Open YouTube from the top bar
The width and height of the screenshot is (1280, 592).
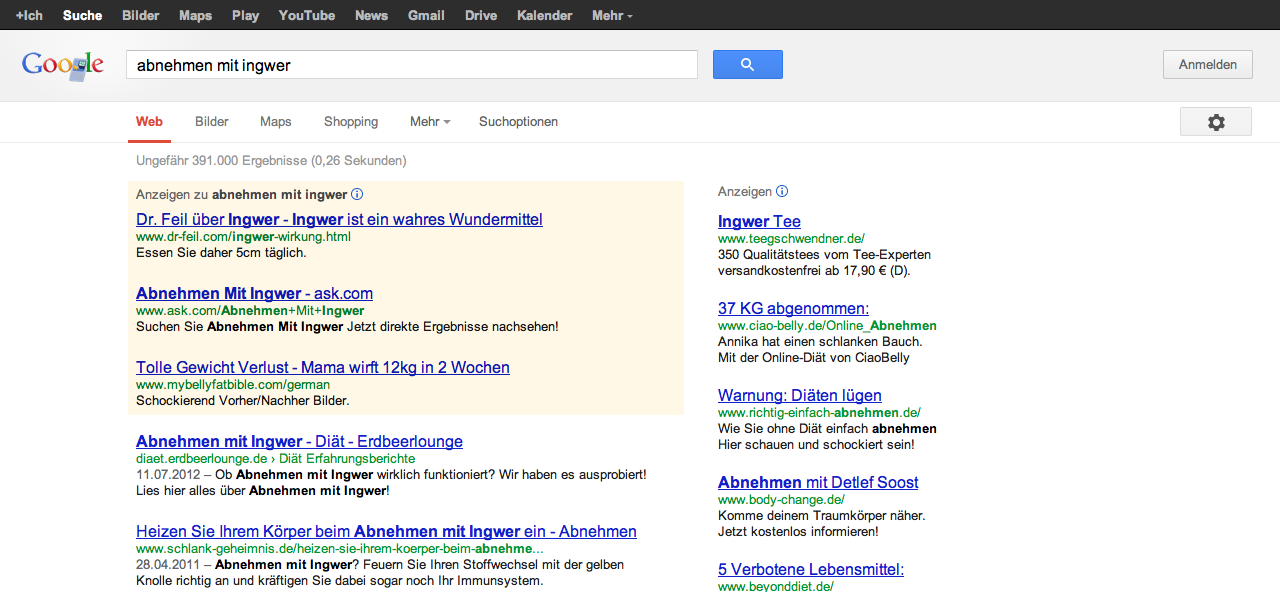click(x=306, y=15)
